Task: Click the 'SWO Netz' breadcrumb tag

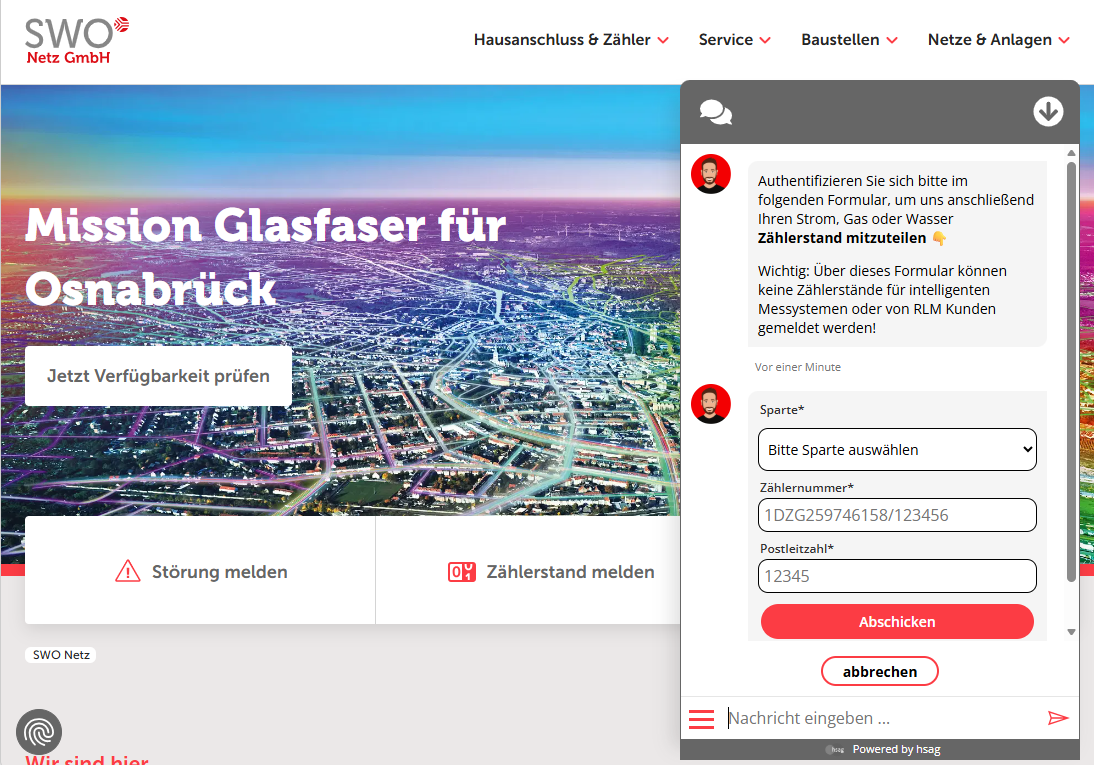Action: 61,655
